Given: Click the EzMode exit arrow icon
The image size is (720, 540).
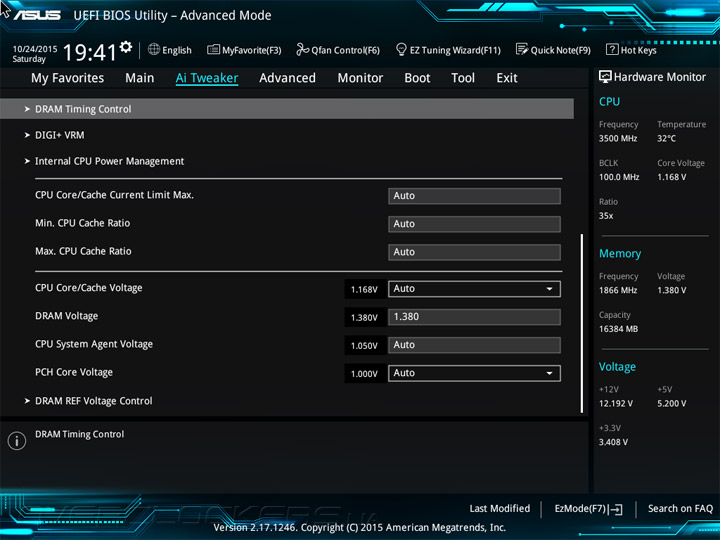Looking at the screenshot, I should (x=615, y=509).
